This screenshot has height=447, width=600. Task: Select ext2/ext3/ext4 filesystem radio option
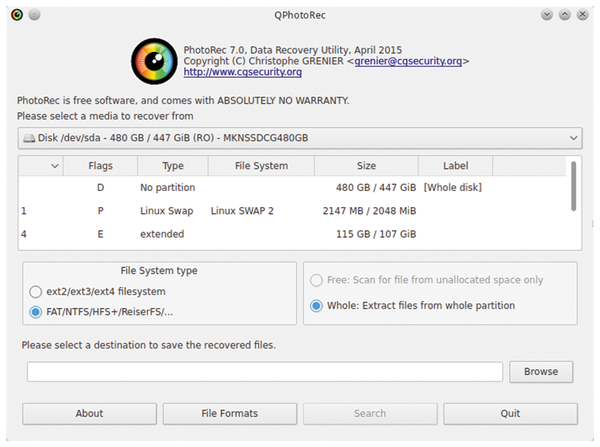36,292
